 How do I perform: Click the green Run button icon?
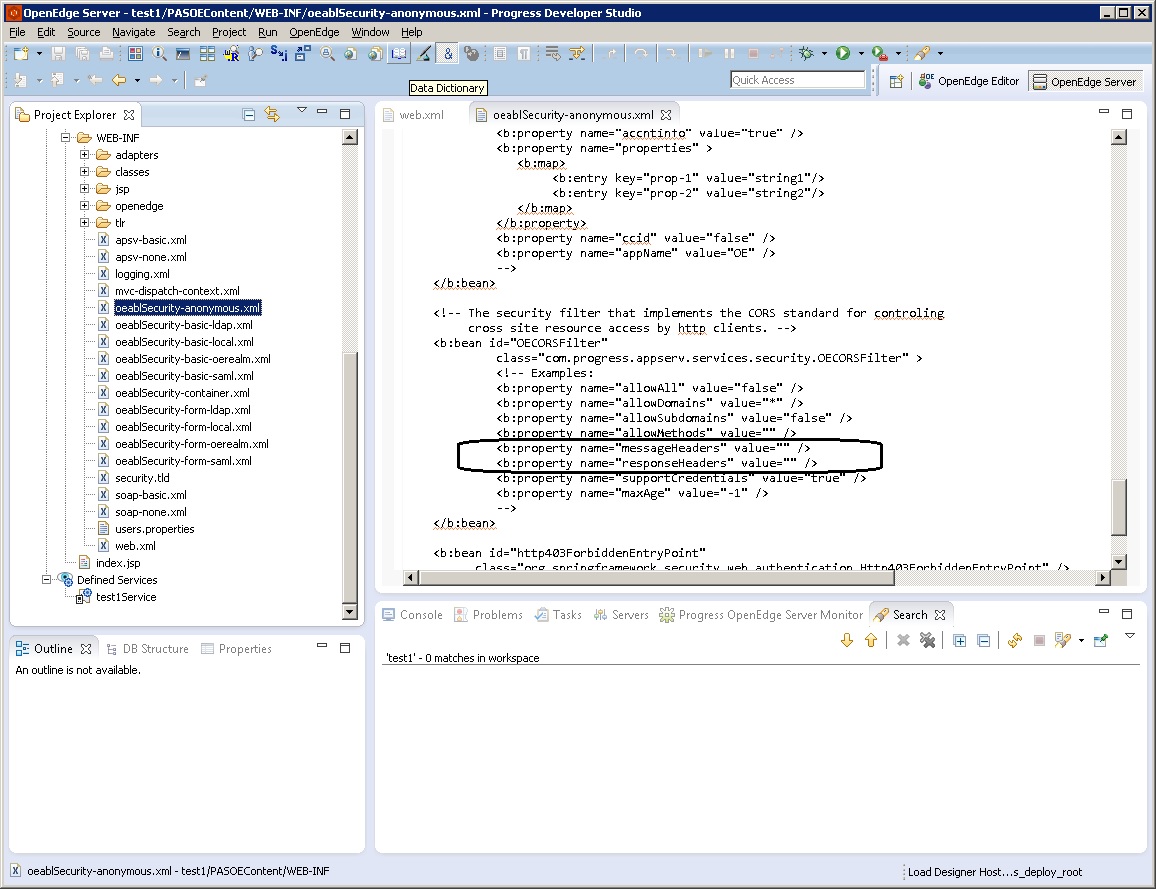click(x=843, y=53)
